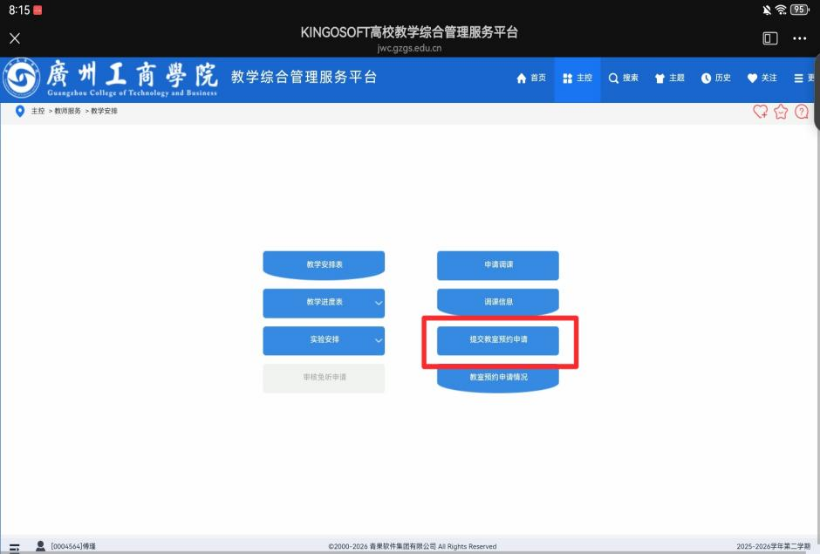Expand the 实验安排 dropdown chevron
This screenshot has height=554, width=821.
378,341
